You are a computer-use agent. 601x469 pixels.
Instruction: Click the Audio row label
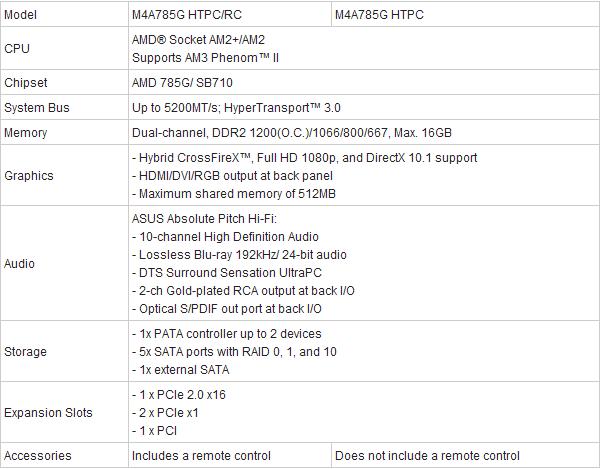point(19,264)
